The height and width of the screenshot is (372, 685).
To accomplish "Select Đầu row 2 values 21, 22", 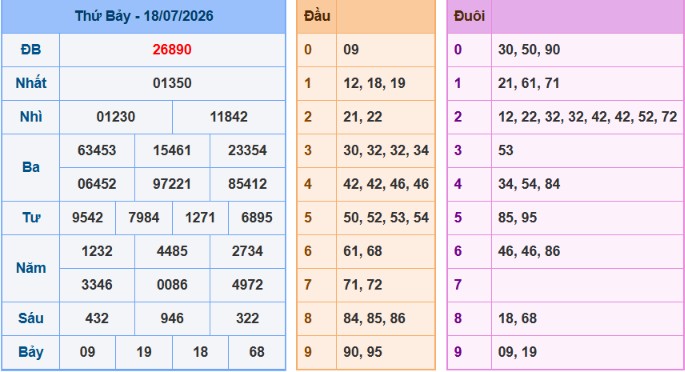I will coord(363,117).
